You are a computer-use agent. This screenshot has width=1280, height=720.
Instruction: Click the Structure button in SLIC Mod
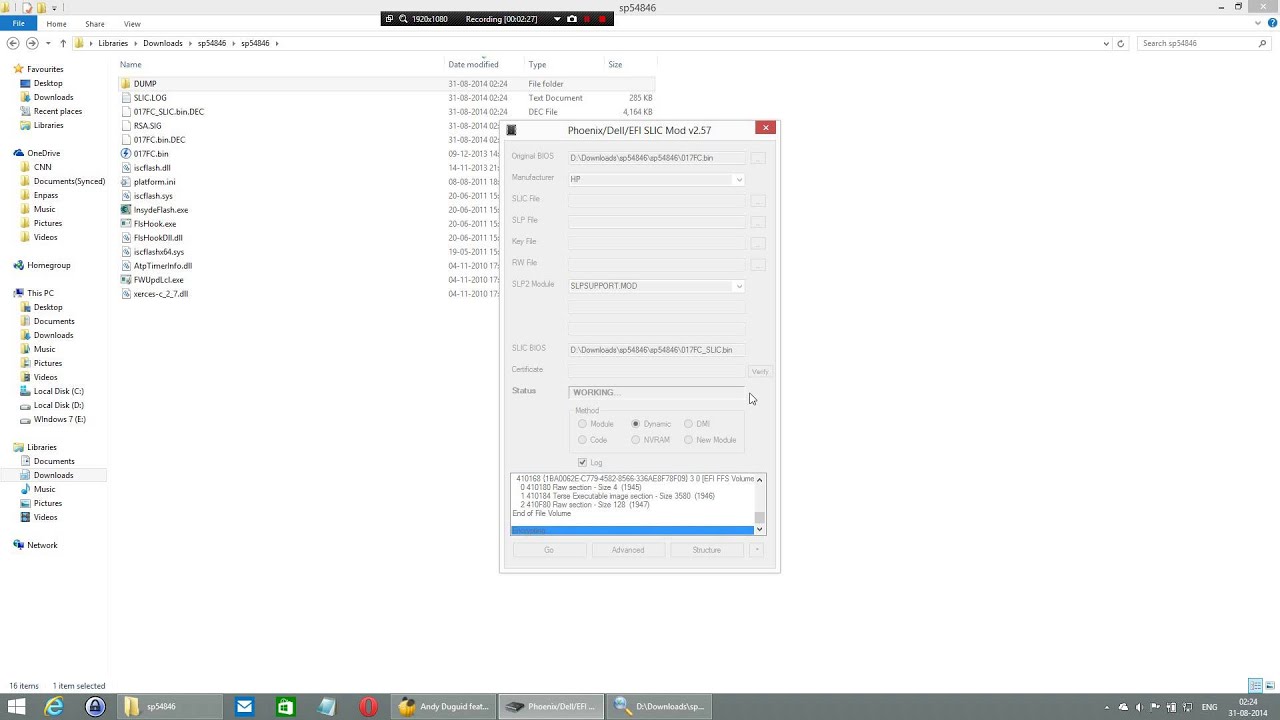click(707, 550)
